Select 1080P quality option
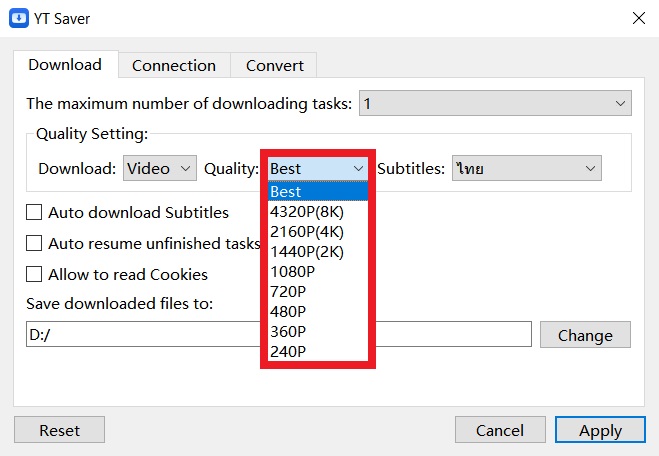 coord(318,272)
